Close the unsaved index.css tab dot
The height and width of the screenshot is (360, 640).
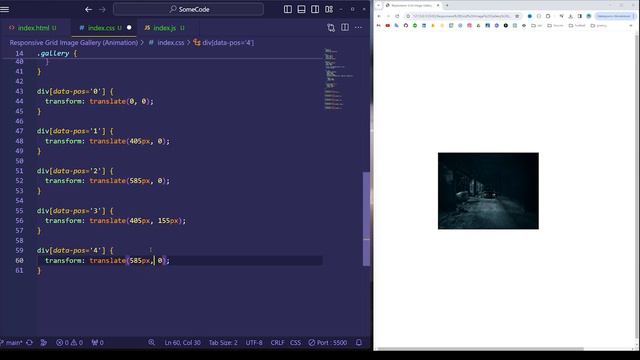(129, 28)
